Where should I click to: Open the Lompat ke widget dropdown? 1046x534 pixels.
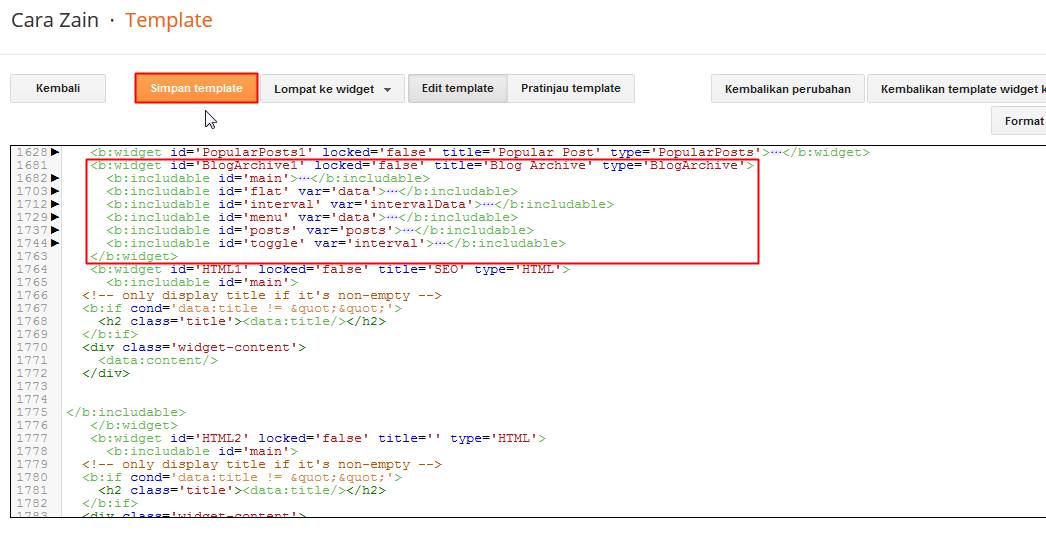click(332, 89)
